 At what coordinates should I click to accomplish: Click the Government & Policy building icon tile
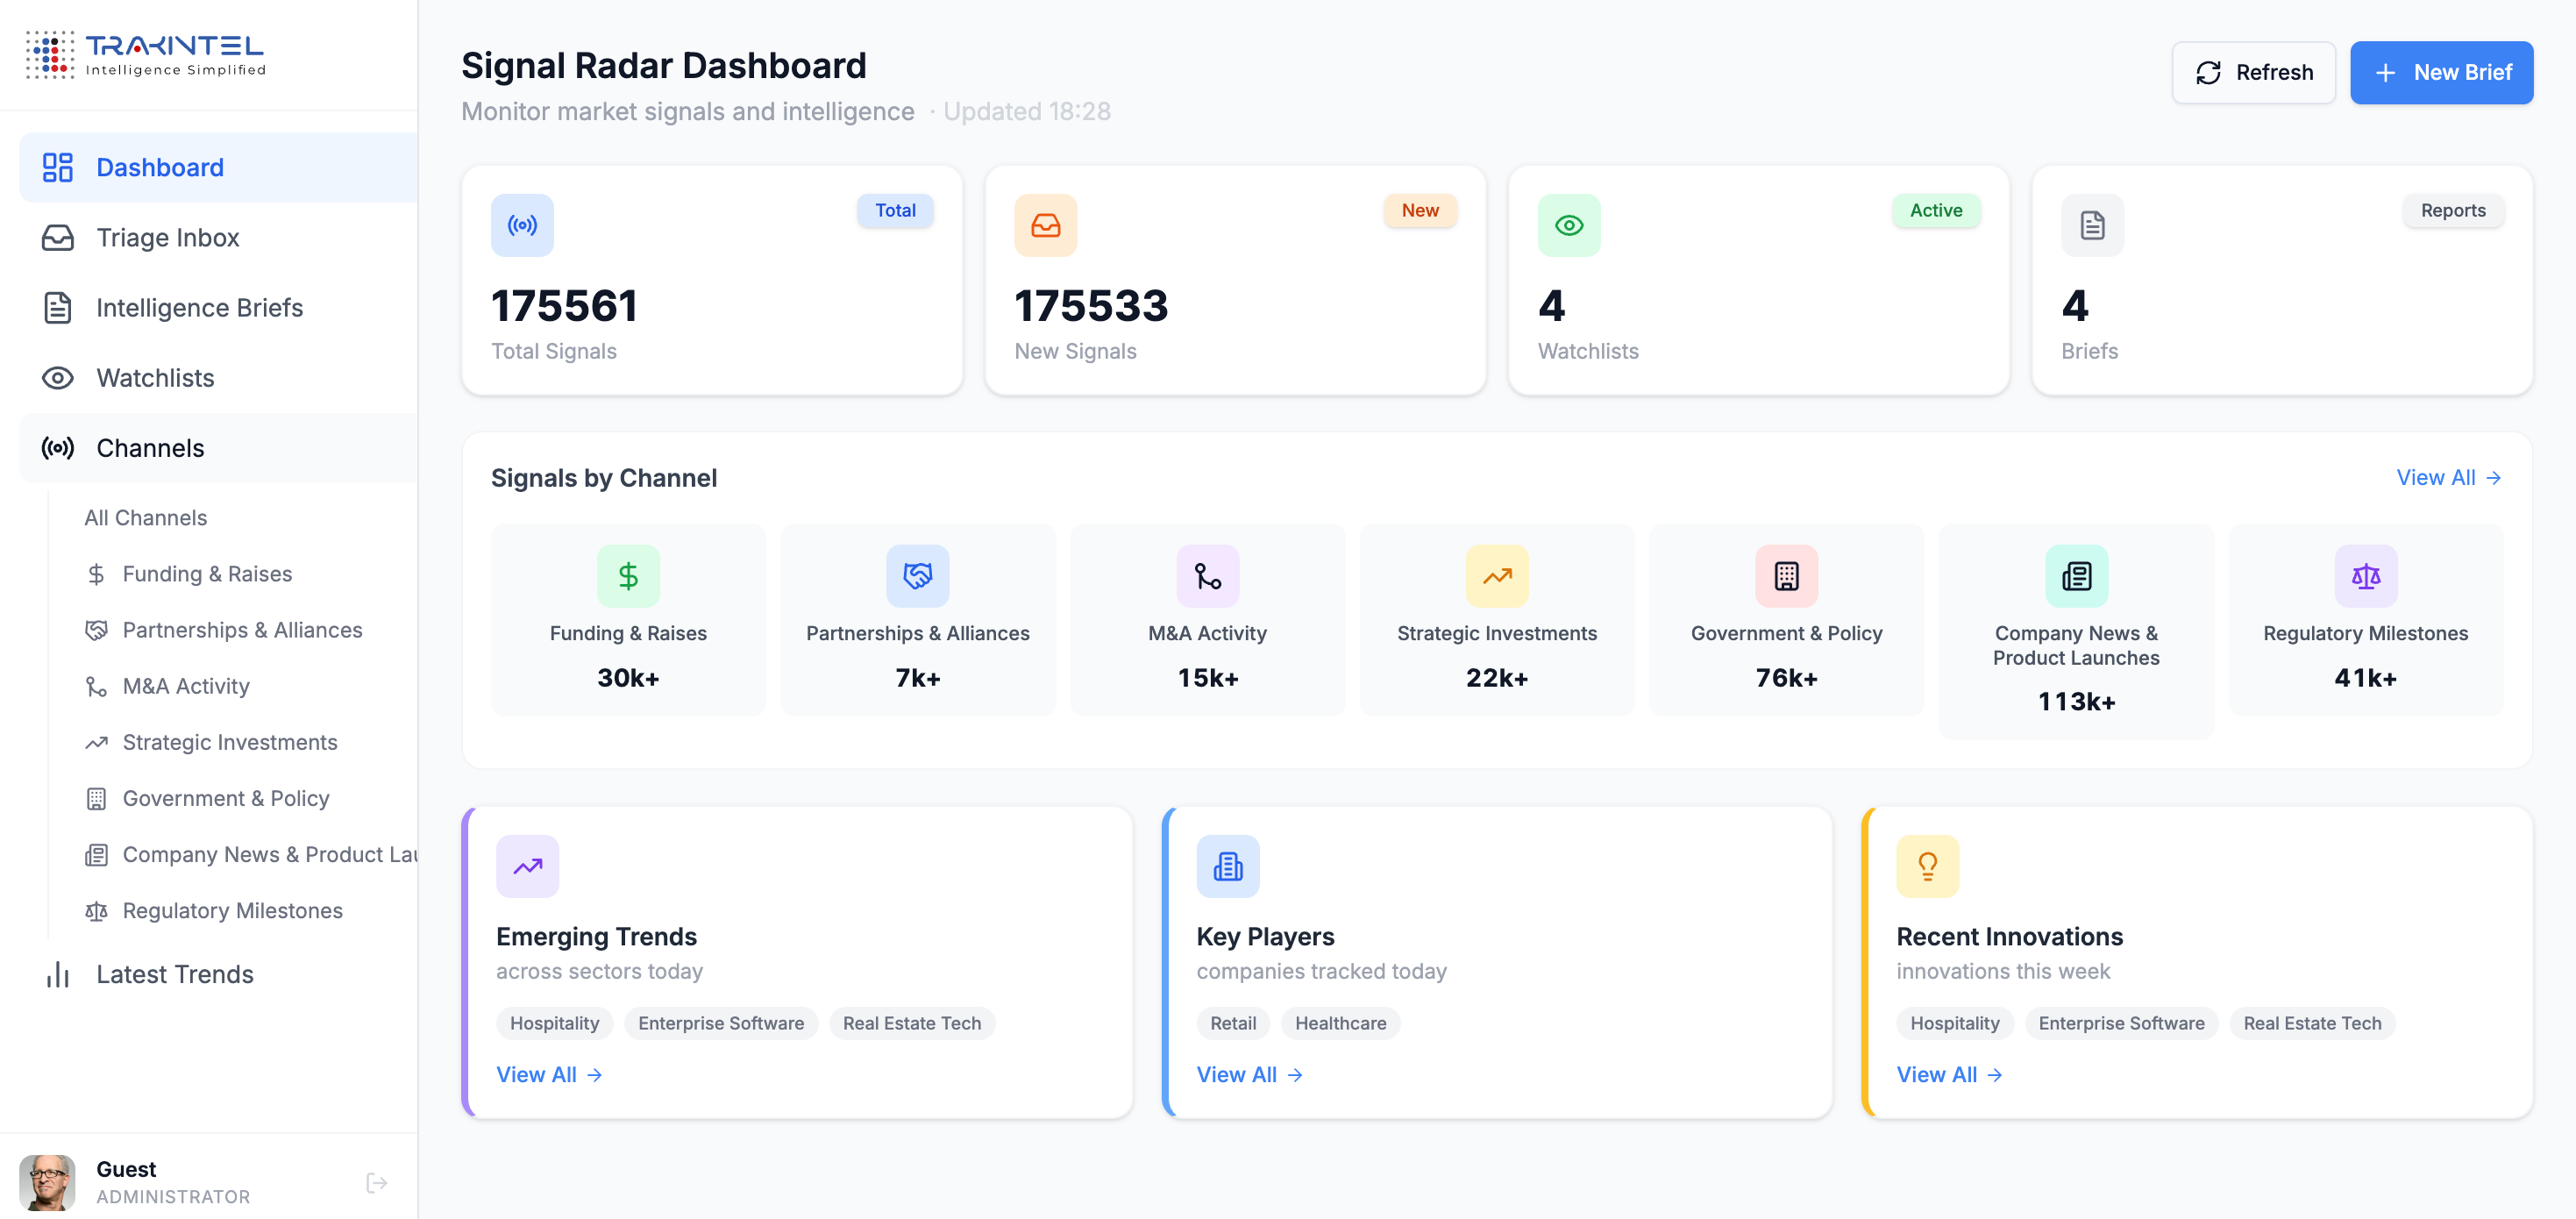point(1786,576)
